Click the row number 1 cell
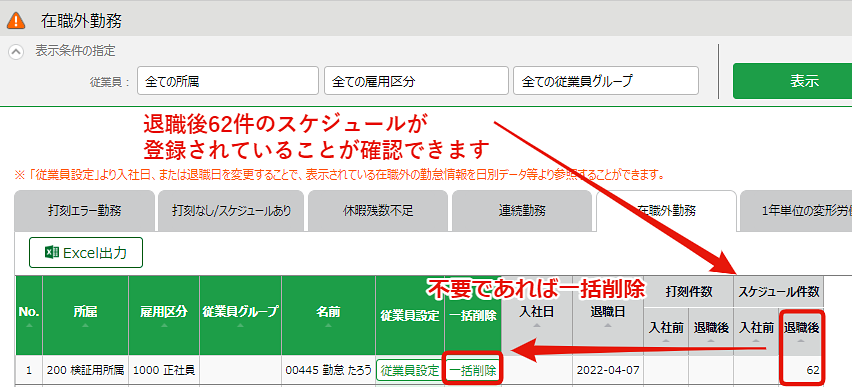The width and height of the screenshot is (852, 387). (x=28, y=371)
